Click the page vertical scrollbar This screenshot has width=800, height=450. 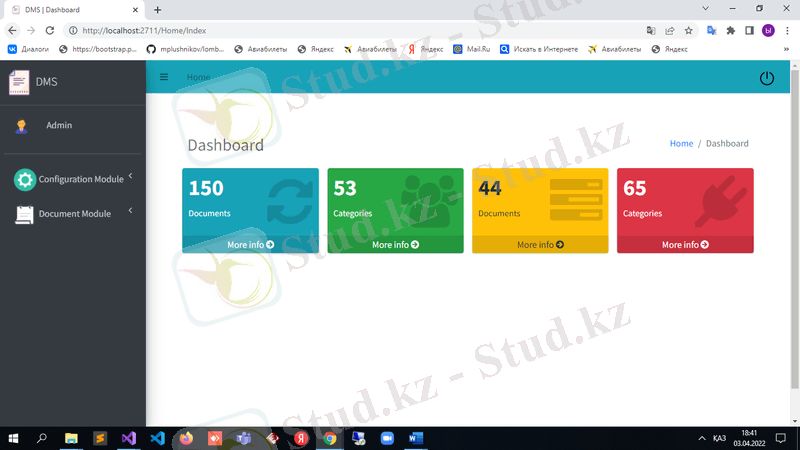tap(795, 230)
